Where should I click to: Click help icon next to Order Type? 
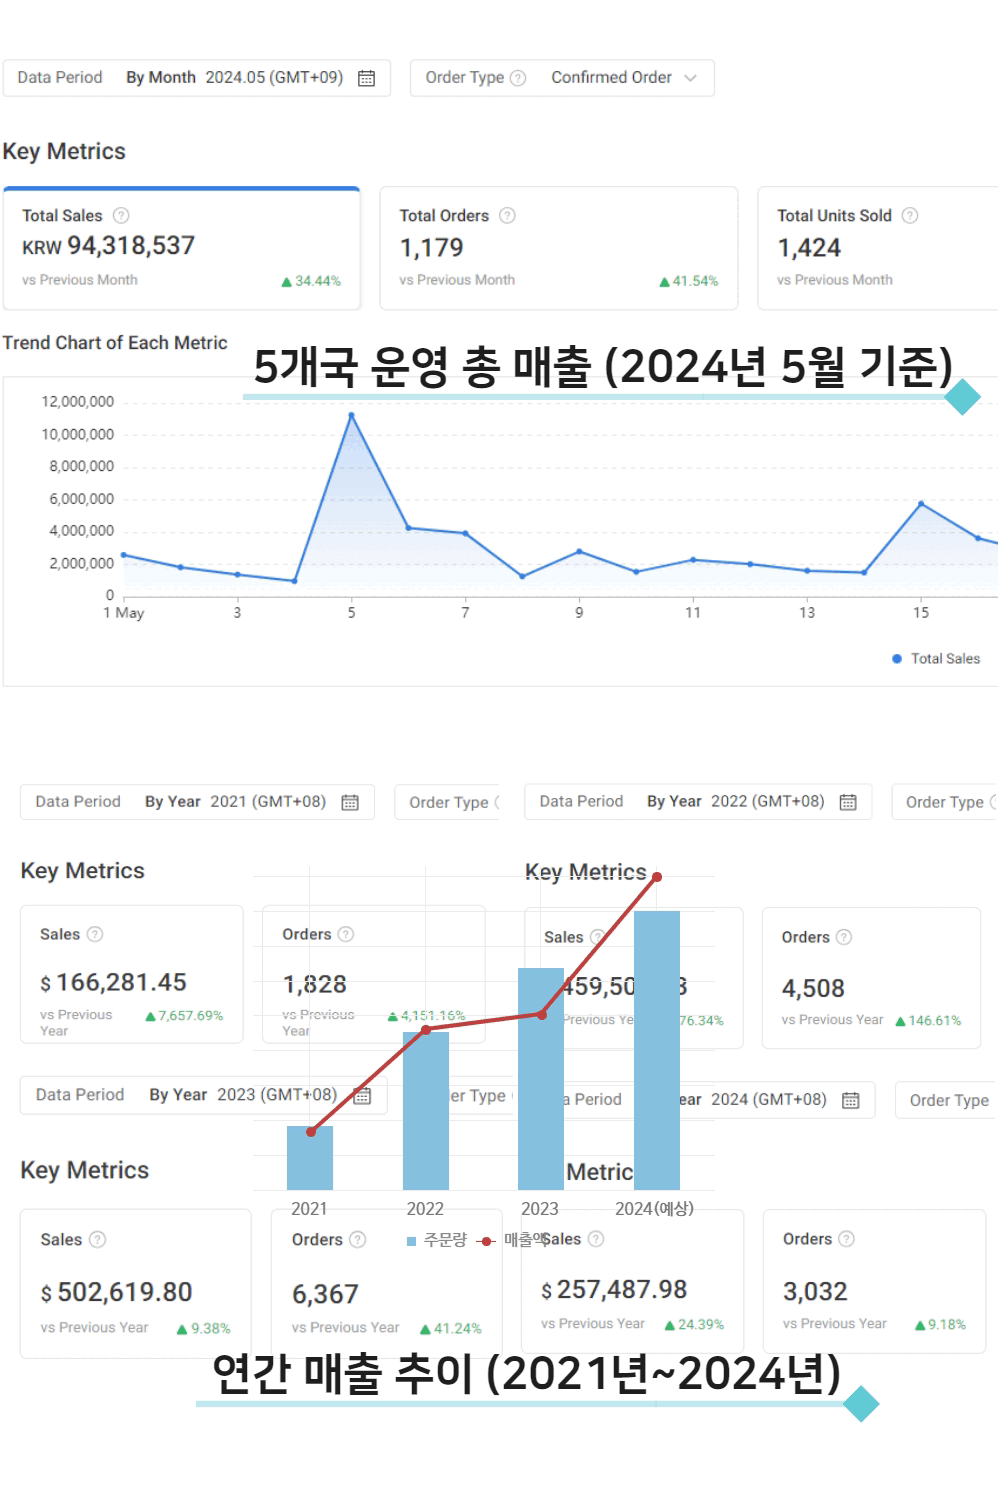click(x=518, y=78)
